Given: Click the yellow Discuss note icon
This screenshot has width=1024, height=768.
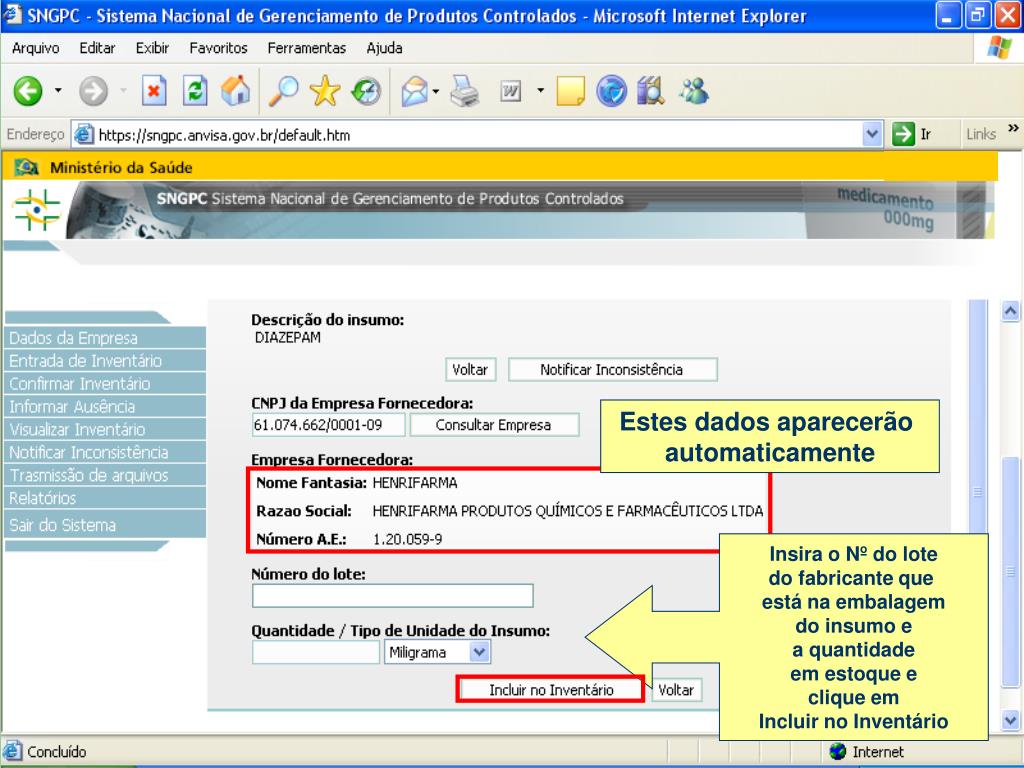Looking at the screenshot, I should point(570,91).
